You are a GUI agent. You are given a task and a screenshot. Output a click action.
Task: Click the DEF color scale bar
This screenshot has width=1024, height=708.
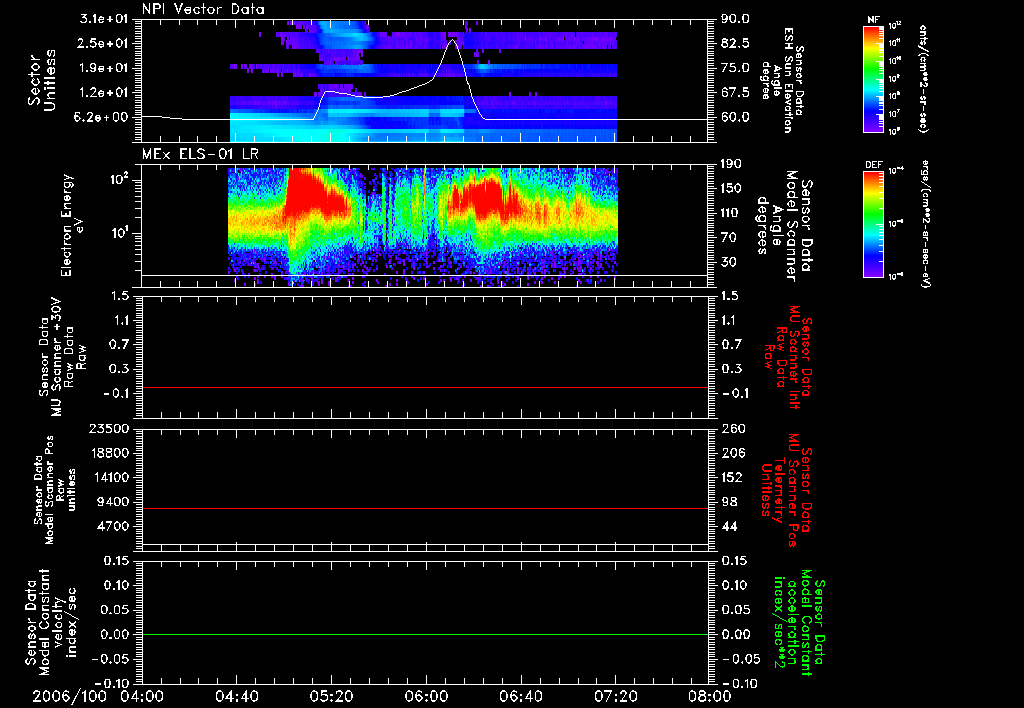click(x=874, y=224)
